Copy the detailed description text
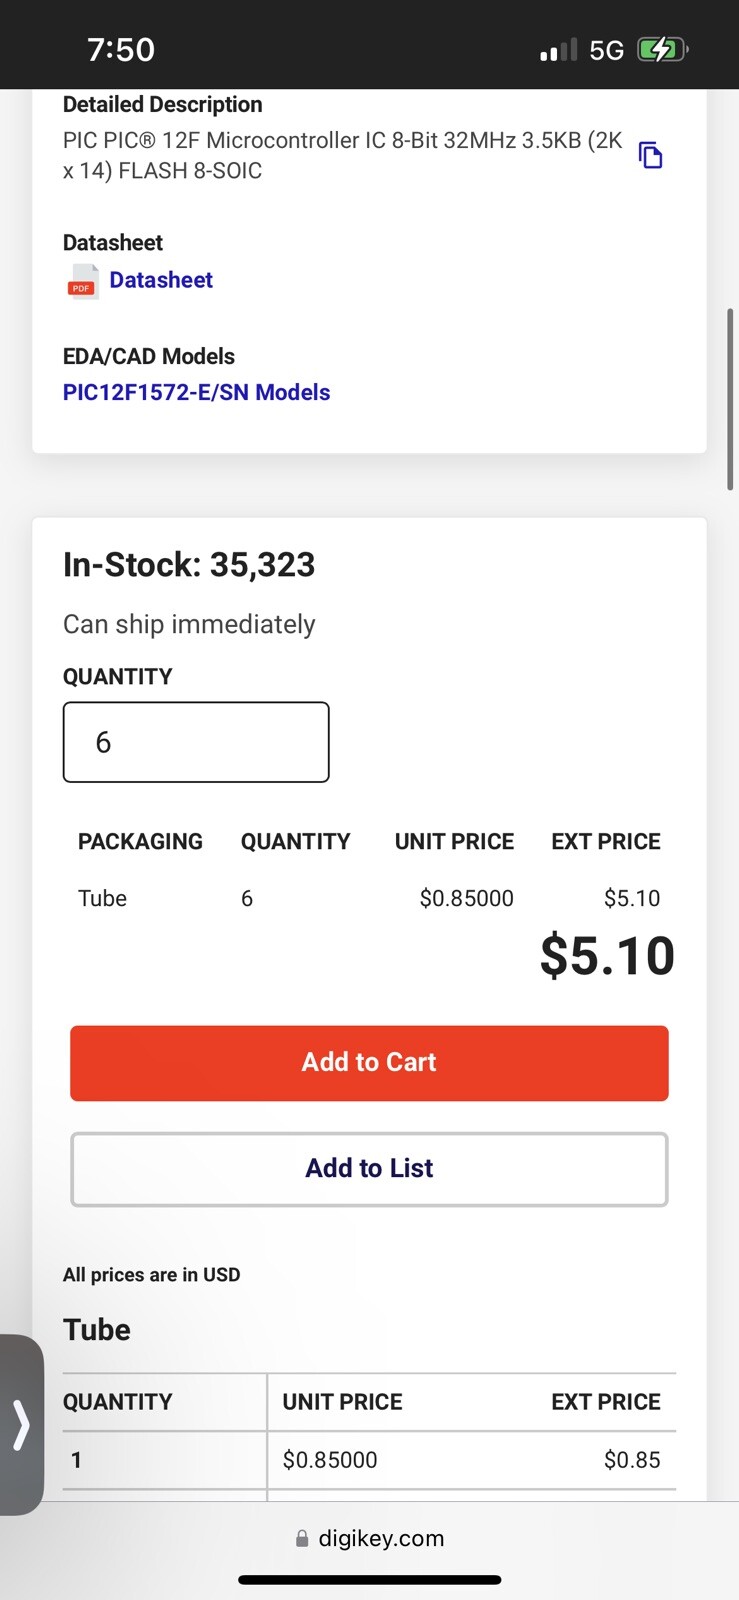This screenshot has width=739, height=1600. pos(650,155)
